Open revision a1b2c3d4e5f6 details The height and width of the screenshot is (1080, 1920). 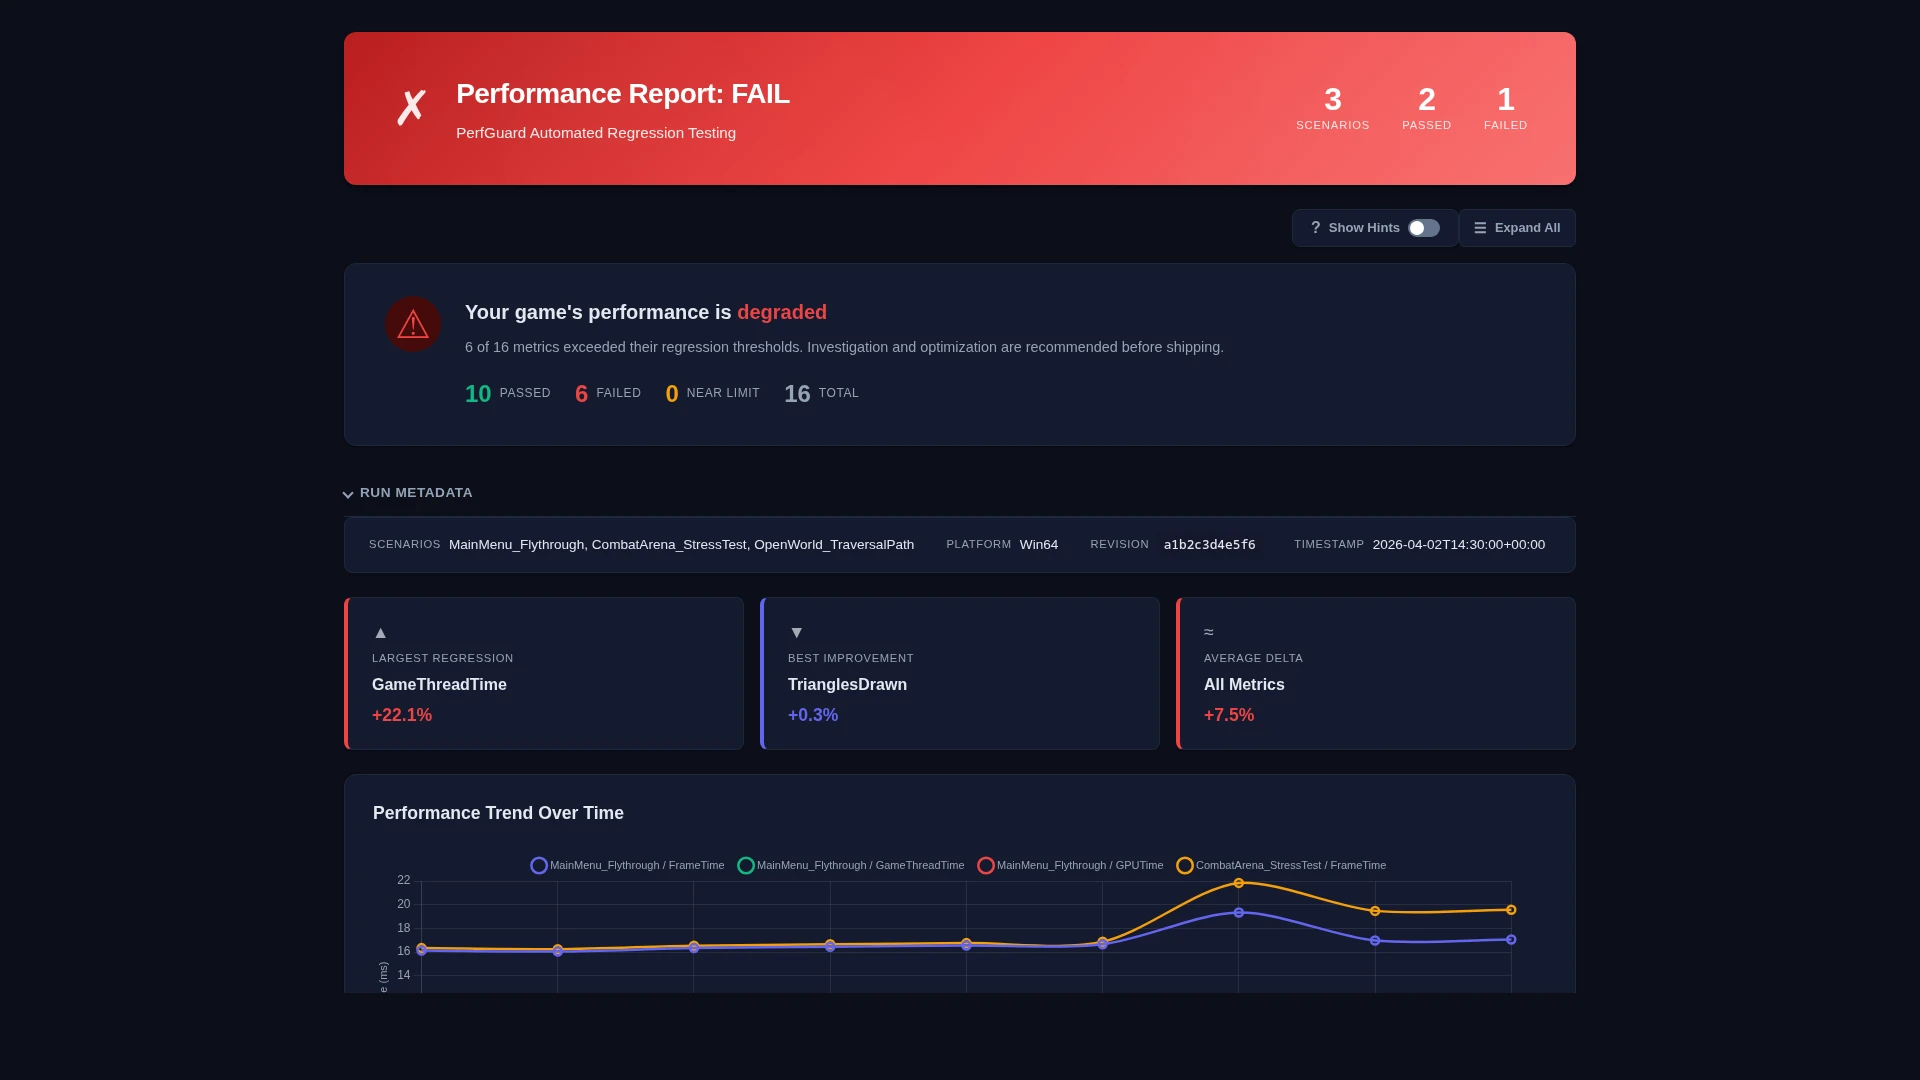tap(1209, 544)
